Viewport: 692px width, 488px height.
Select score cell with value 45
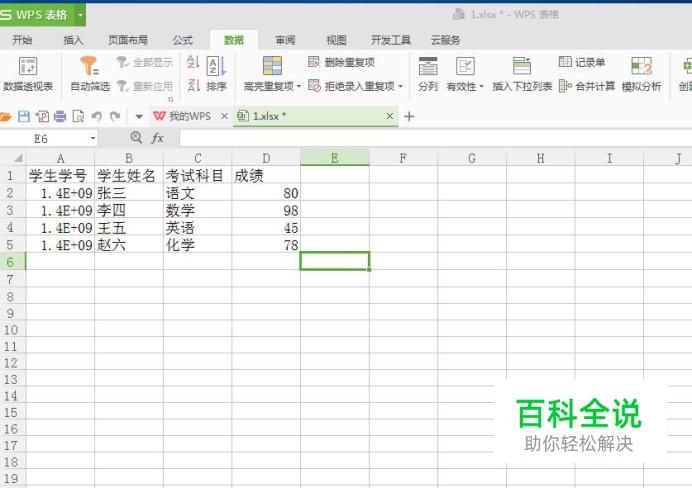pyautogui.click(x=266, y=228)
